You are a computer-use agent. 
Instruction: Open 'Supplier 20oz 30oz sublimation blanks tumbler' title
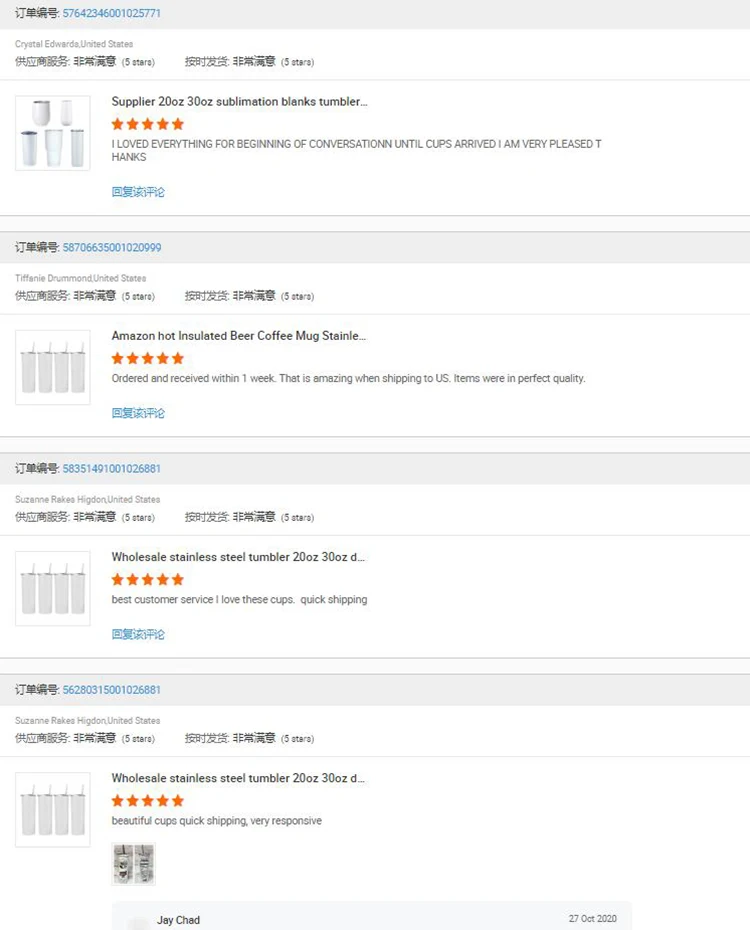point(239,102)
